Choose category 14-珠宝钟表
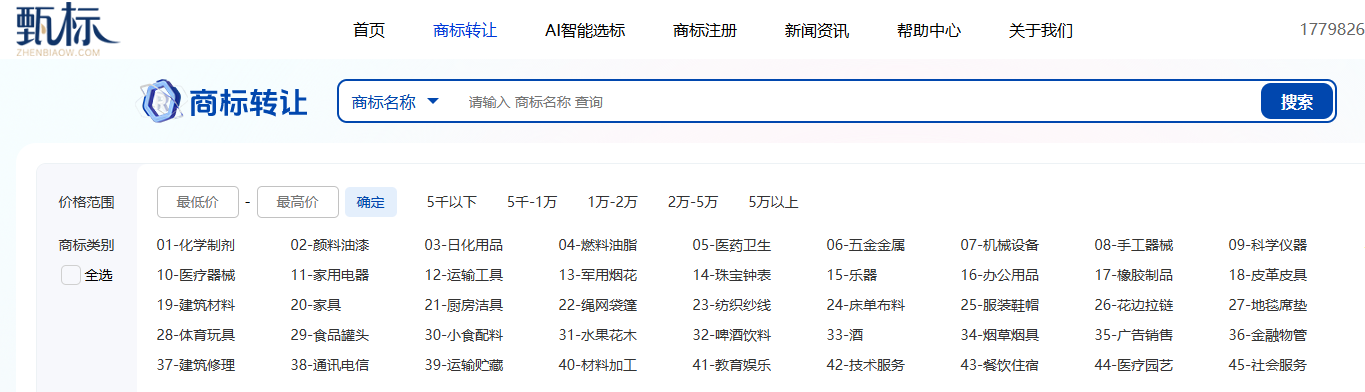Screen dimensions: 1365x392 732,275
